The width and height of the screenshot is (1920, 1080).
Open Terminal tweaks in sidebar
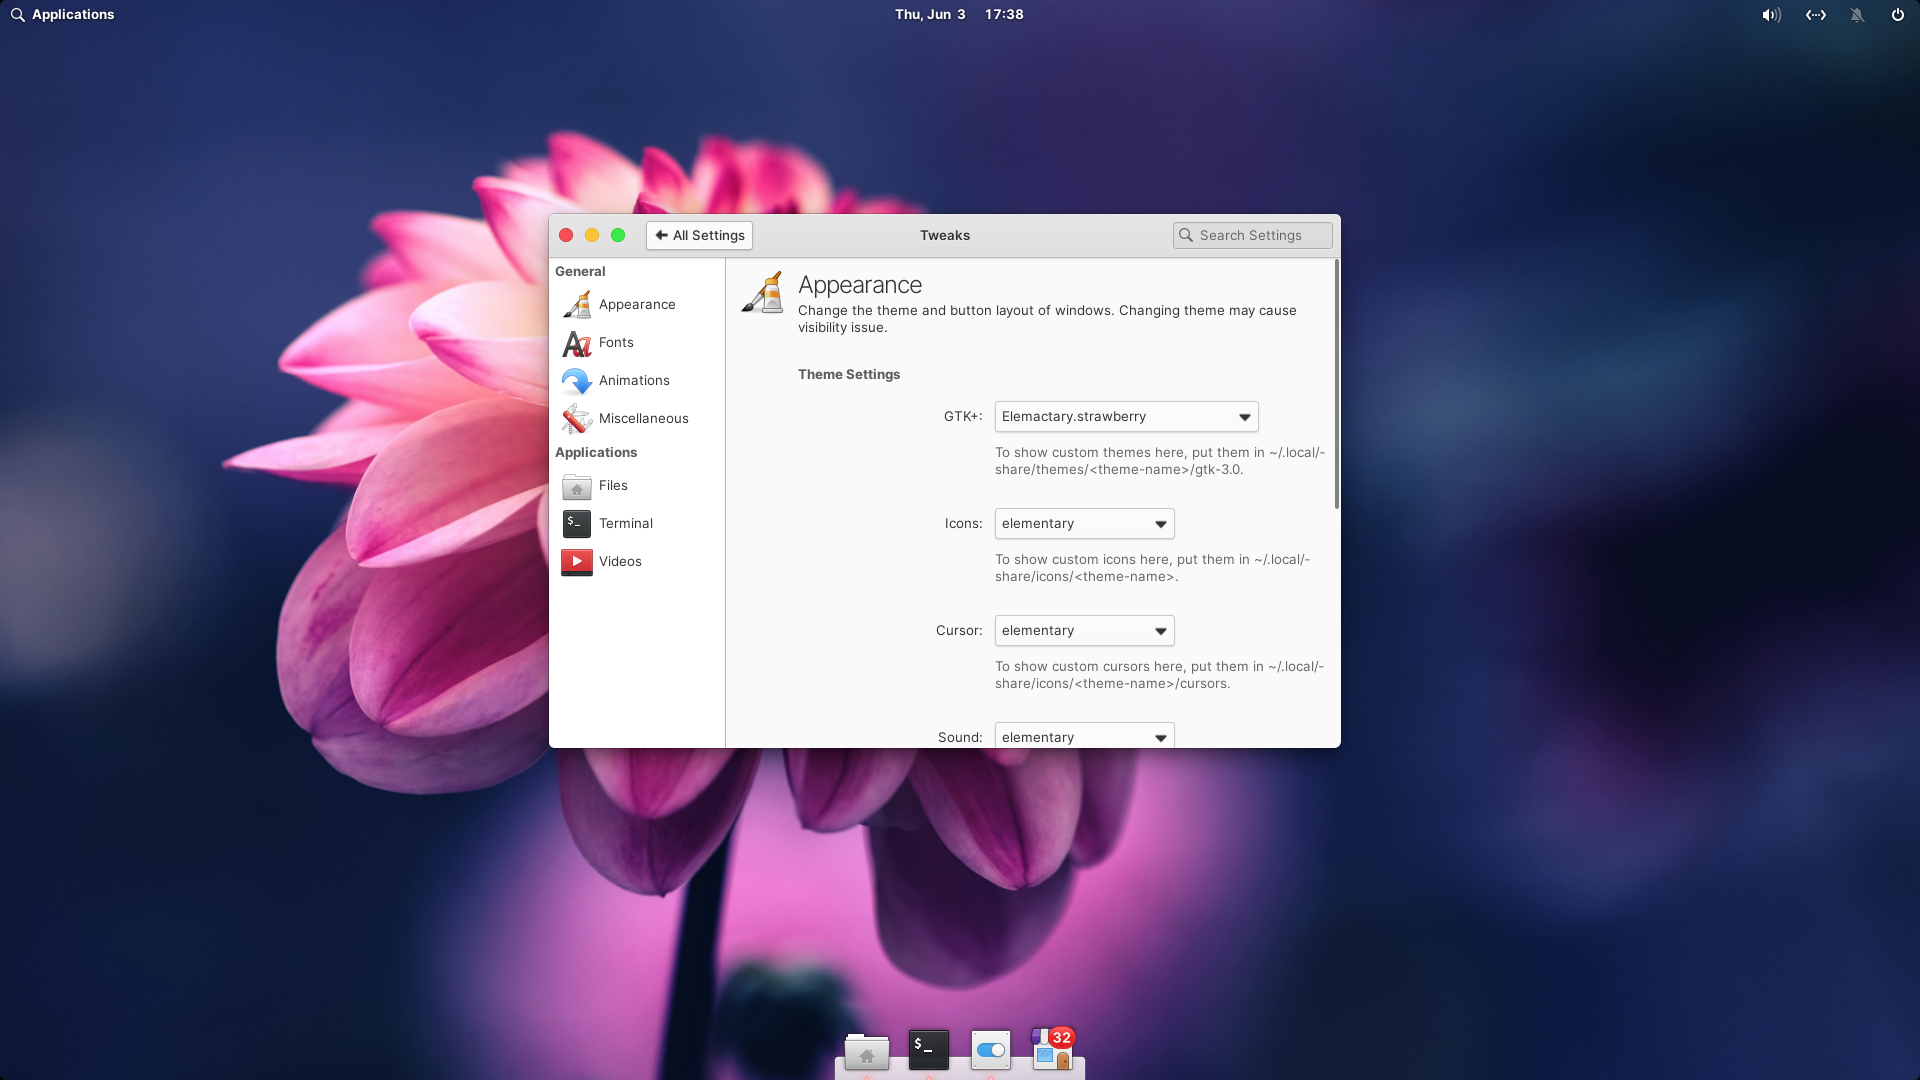click(x=625, y=524)
